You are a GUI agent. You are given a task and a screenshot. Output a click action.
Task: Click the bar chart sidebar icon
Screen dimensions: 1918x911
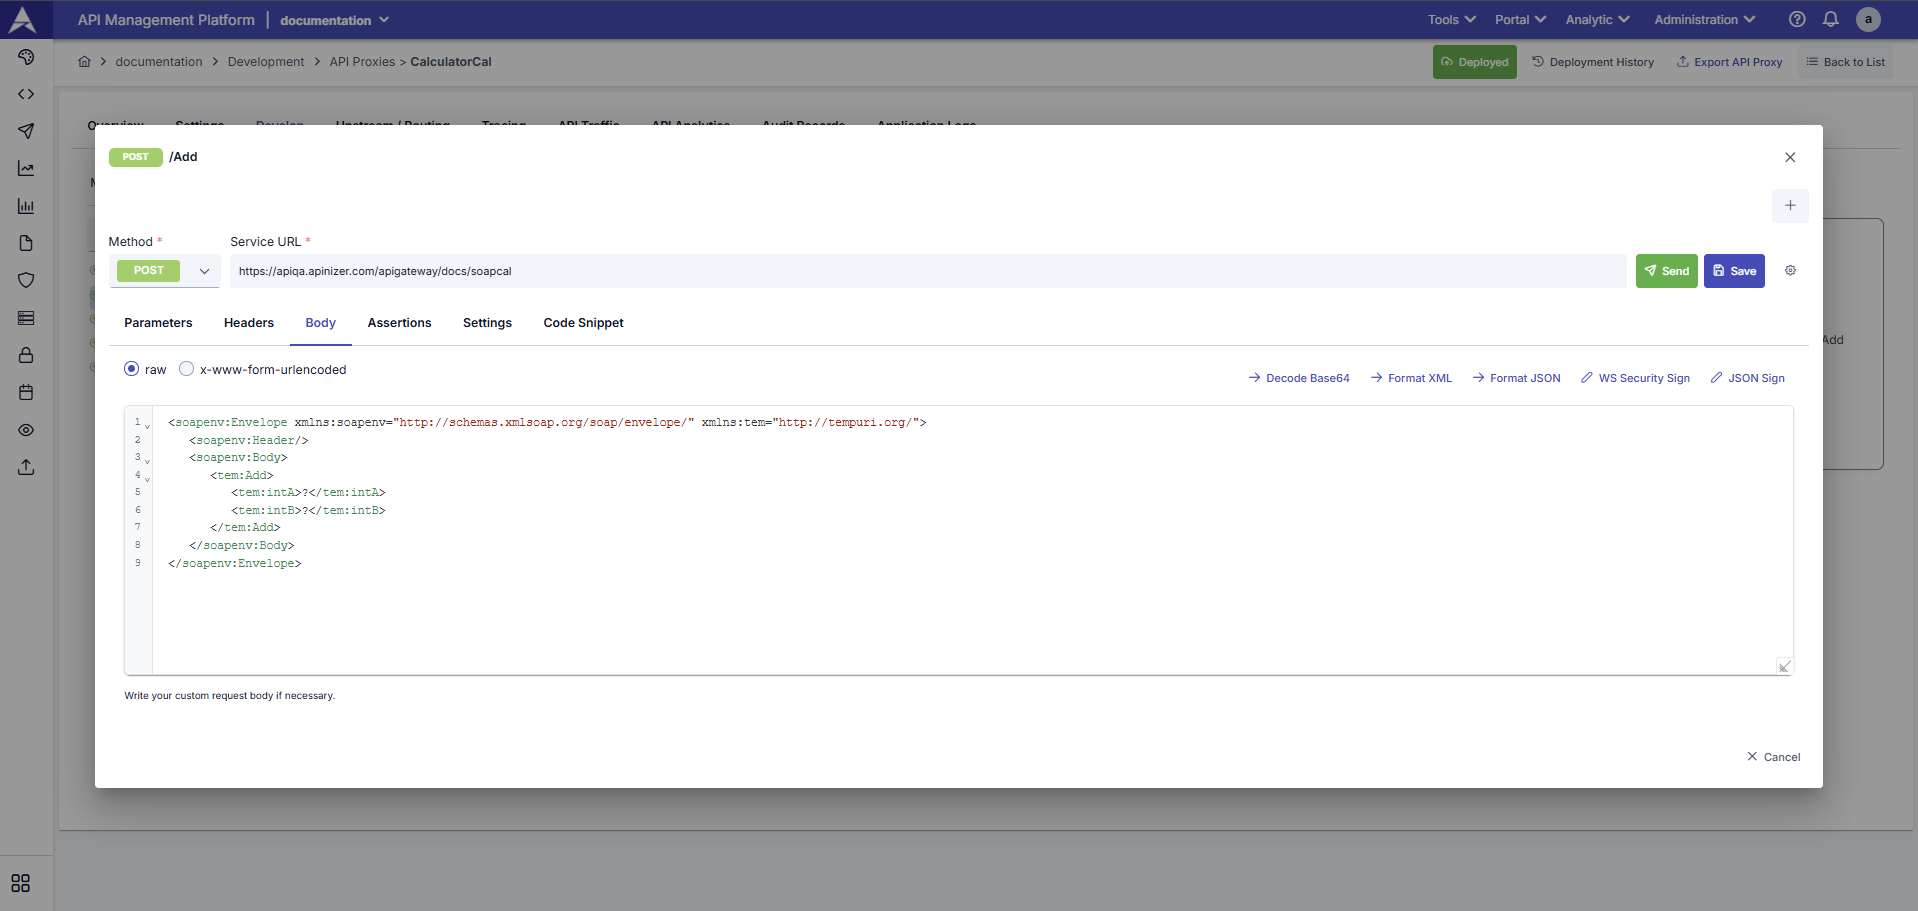pos(26,206)
